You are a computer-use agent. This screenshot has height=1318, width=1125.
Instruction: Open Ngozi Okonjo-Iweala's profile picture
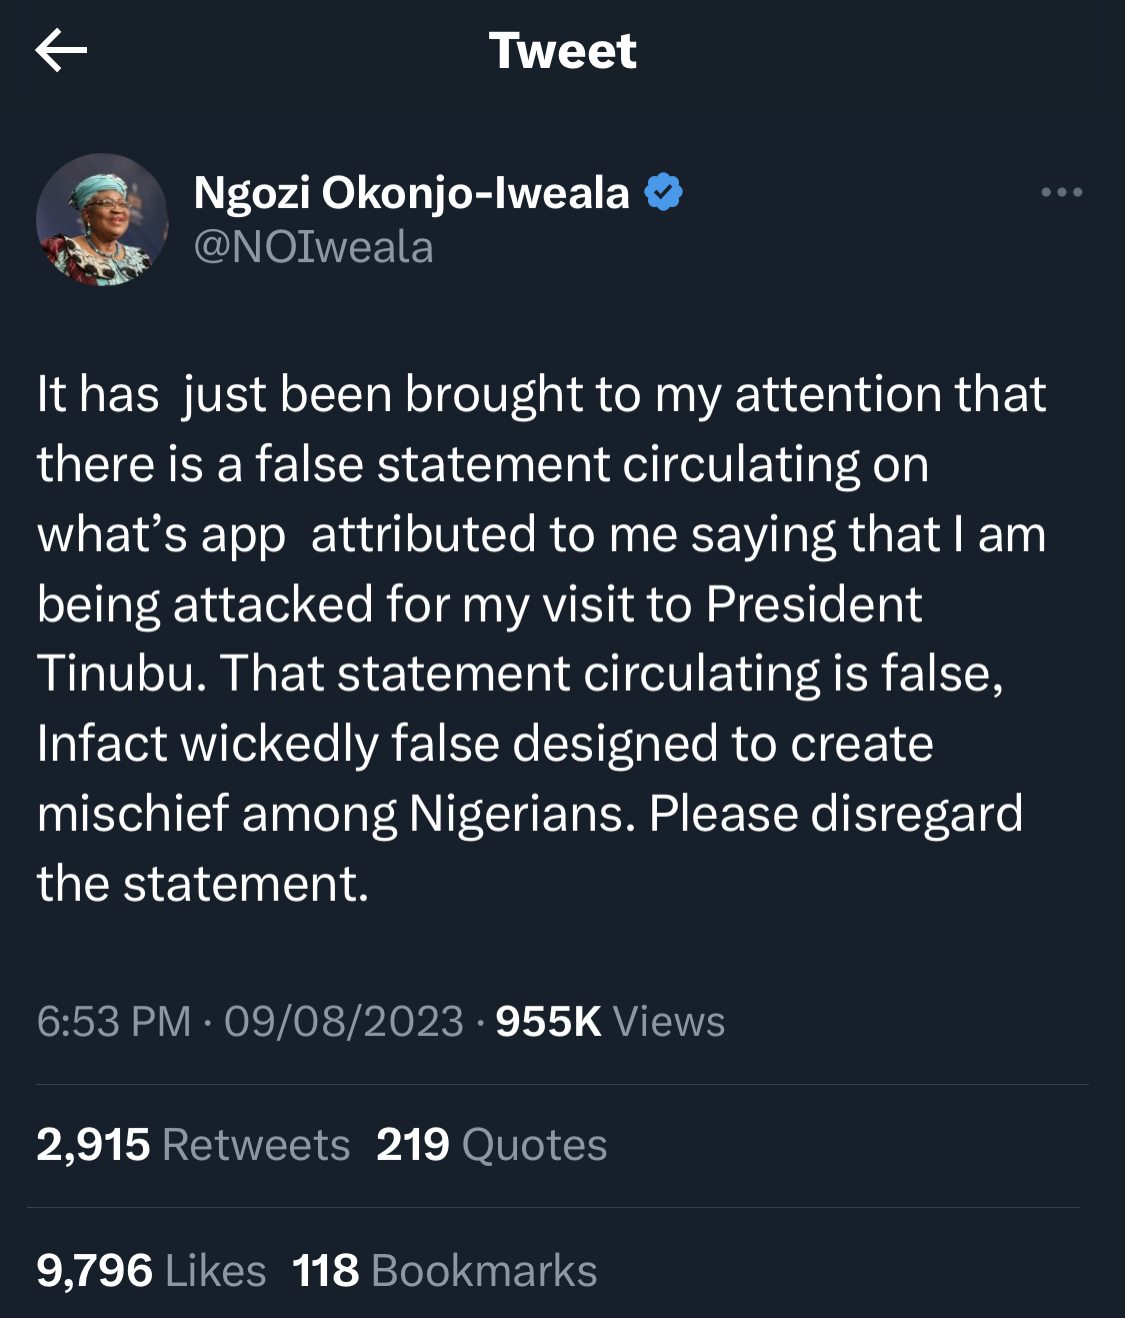point(102,220)
